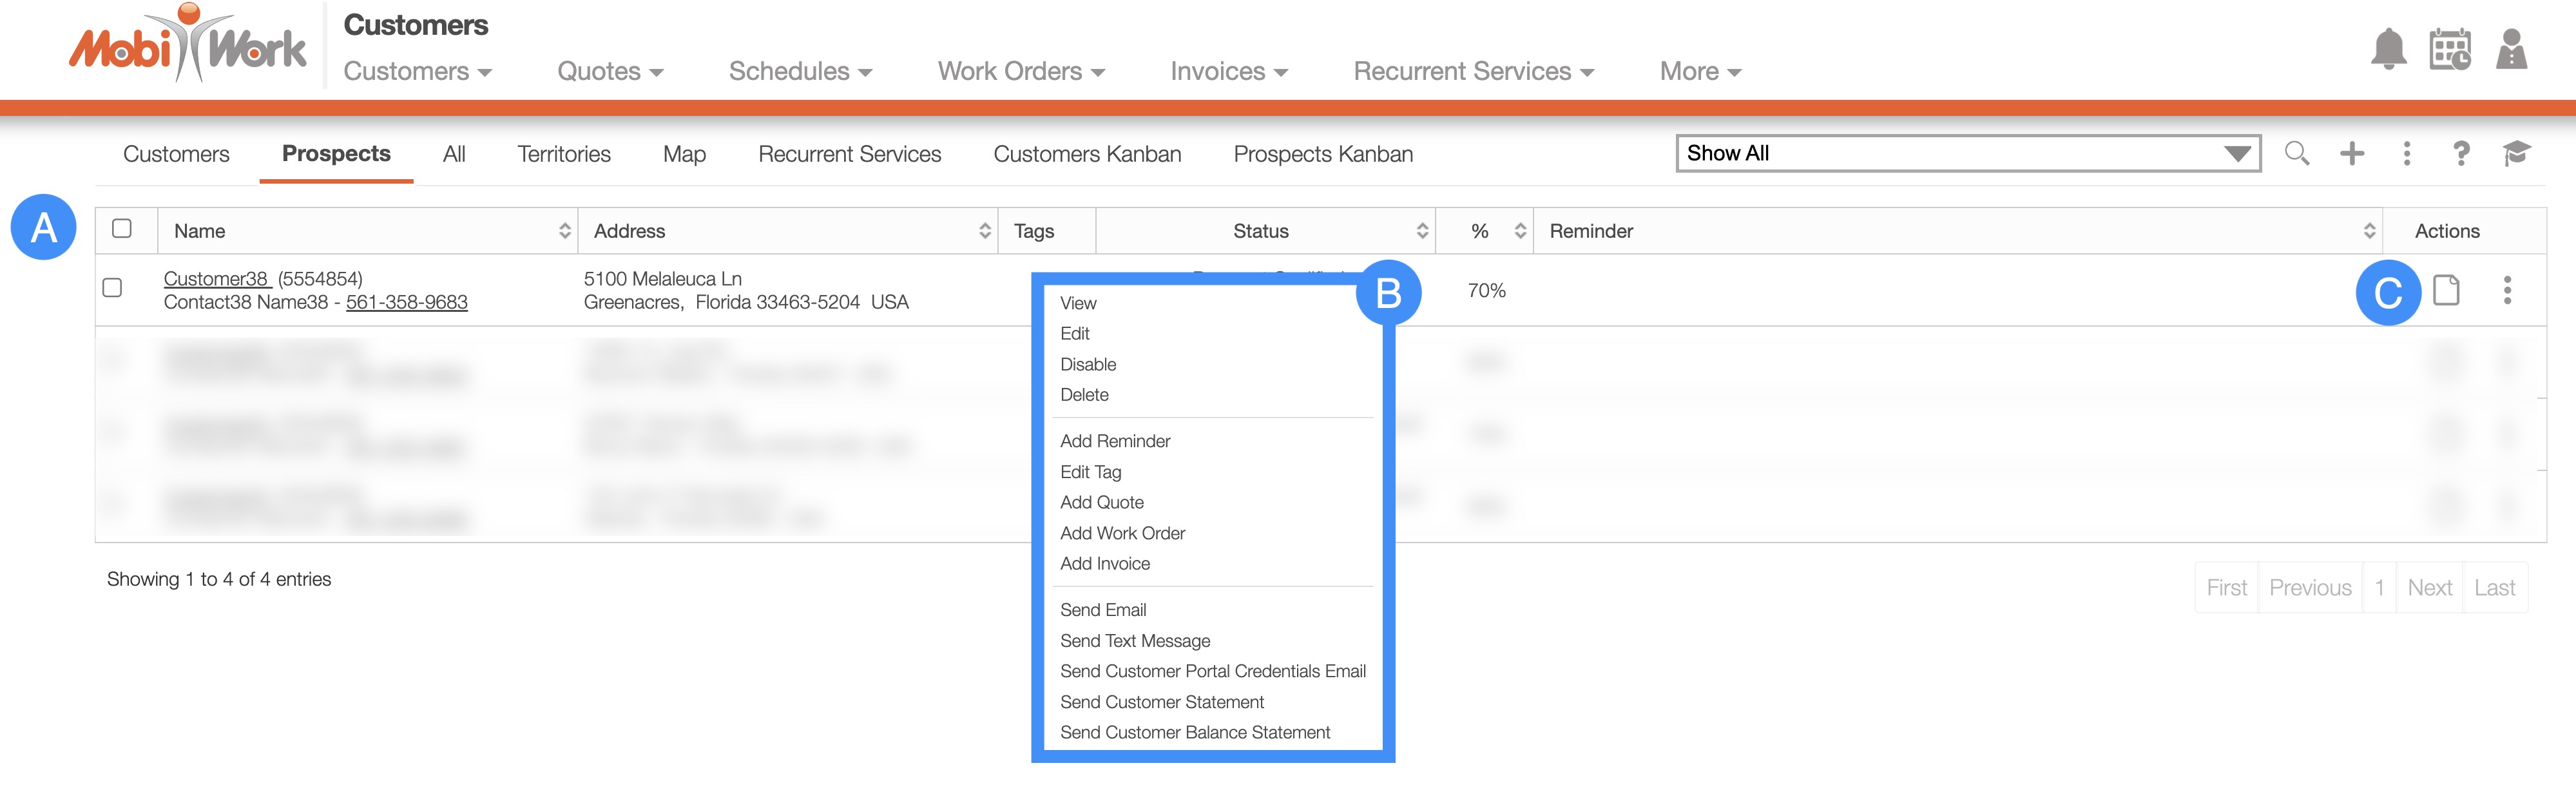Click the 561-358-9683 phone link
Viewport: 2576px width, 799px height.
(x=406, y=302)
